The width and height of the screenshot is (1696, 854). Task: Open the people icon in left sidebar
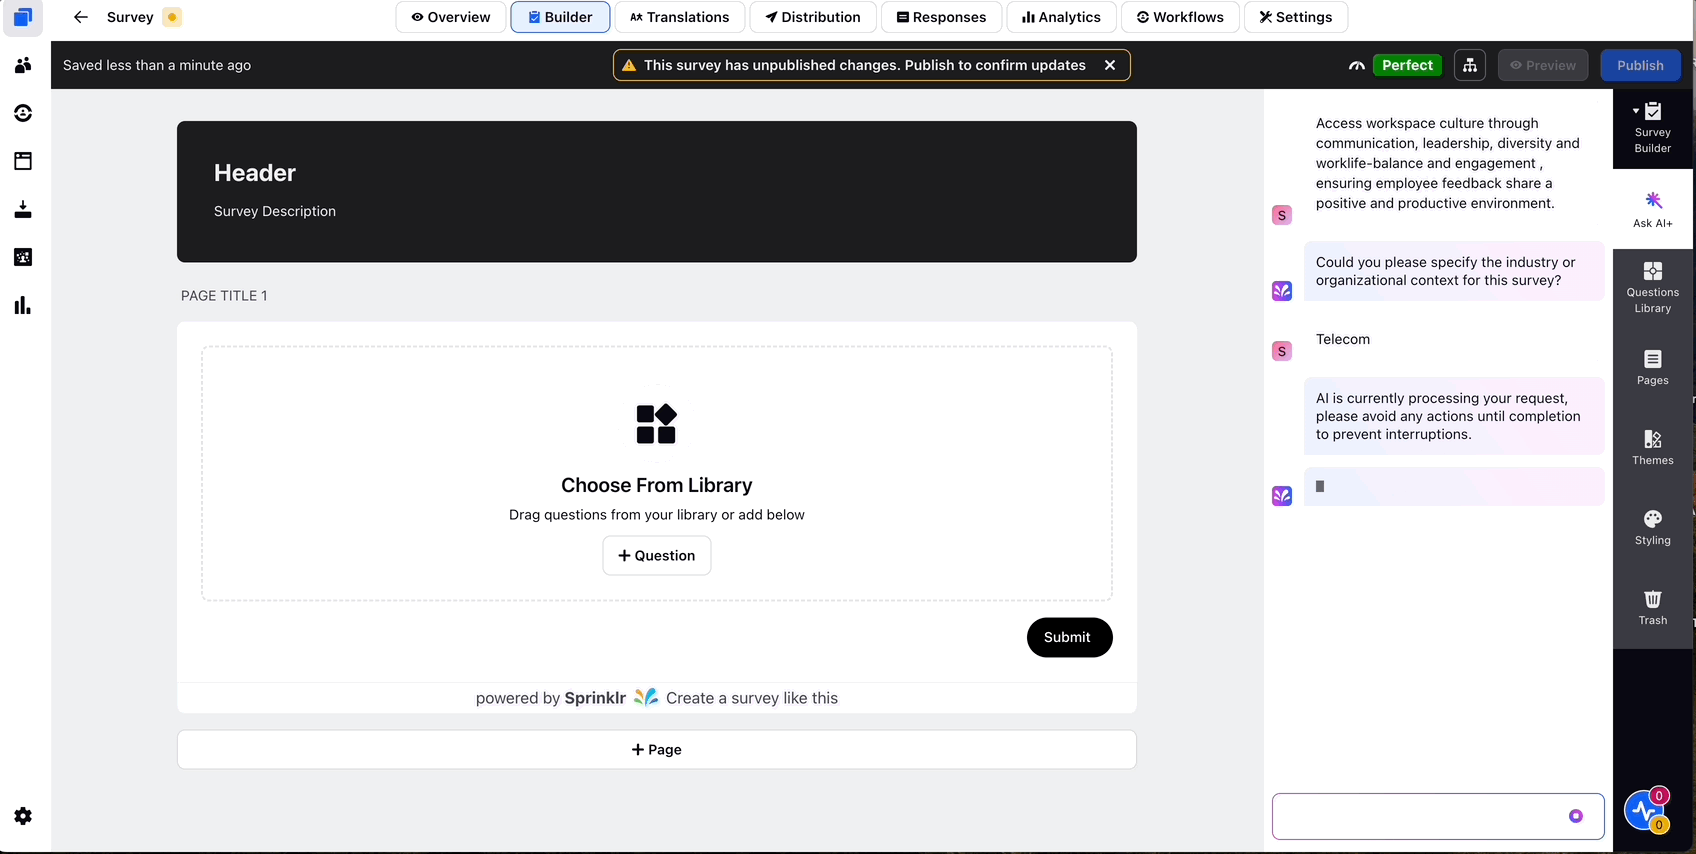coord(23,65)
